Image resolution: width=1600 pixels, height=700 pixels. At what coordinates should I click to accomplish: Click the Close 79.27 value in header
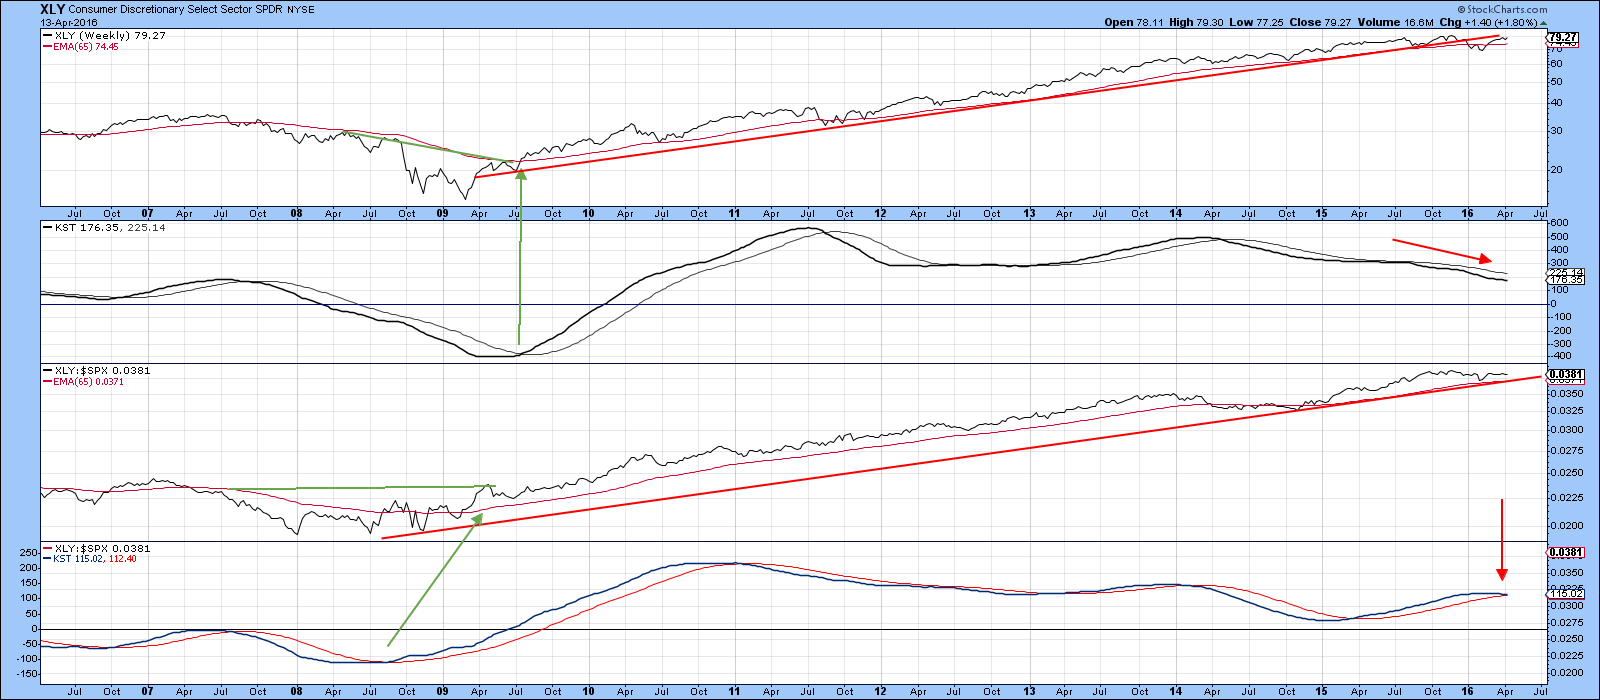coord(1320,22)
